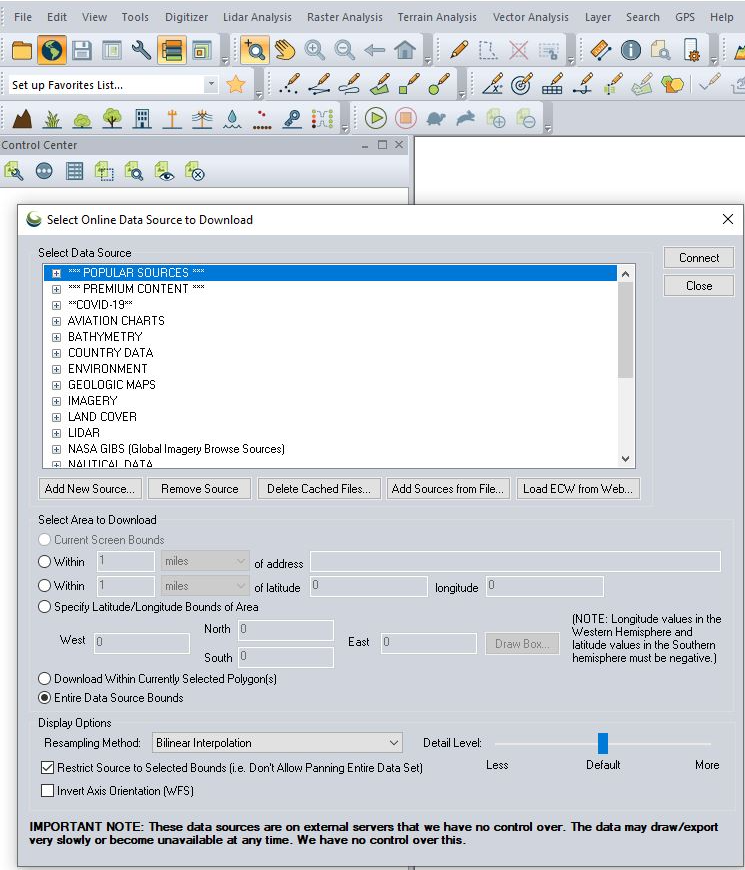
Task: Toggle Restrict Source to Selected Bounds checkbox
Action: click(x=48, y=767)
